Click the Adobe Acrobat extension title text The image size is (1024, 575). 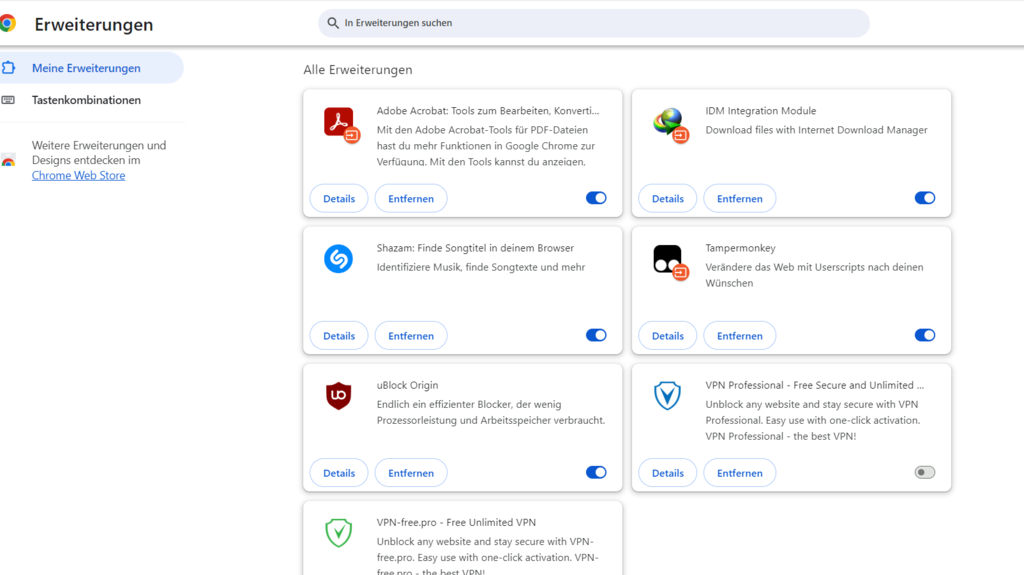[488, 111]
